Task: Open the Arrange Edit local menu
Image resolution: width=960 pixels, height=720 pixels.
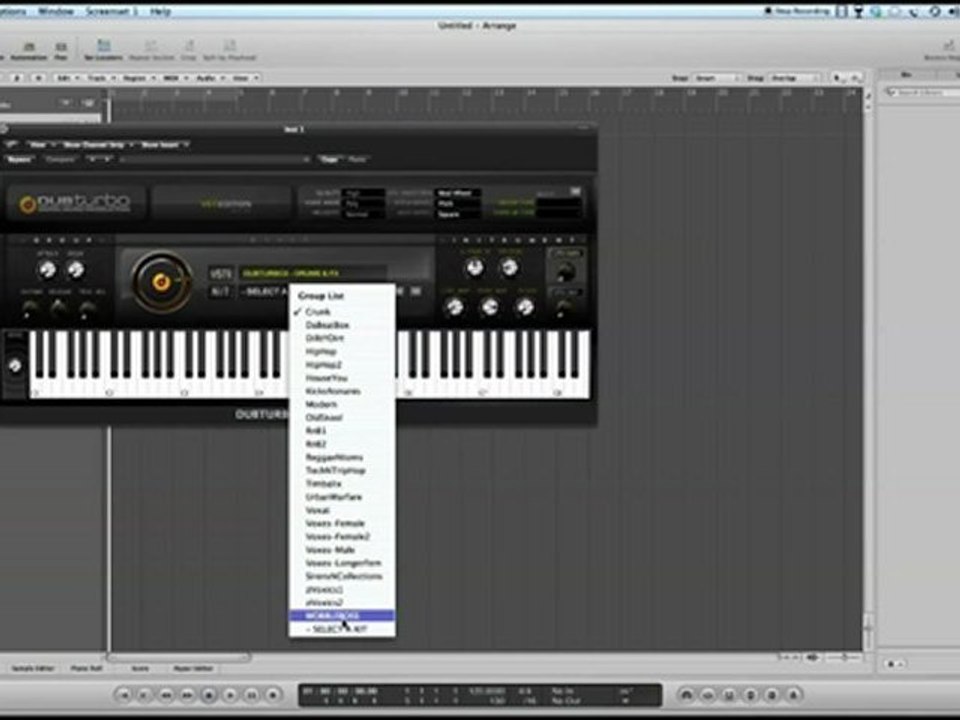Action: [x=67, y=78]
